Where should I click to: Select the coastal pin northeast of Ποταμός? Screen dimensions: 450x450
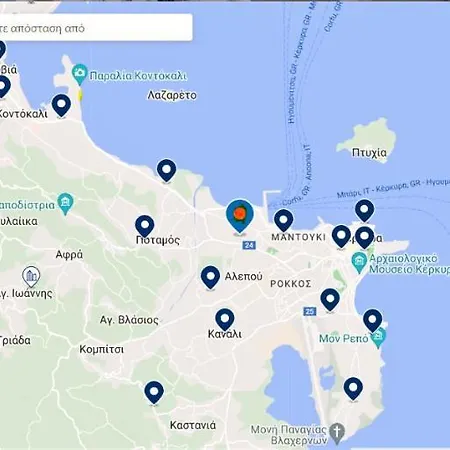coord(166,171)
